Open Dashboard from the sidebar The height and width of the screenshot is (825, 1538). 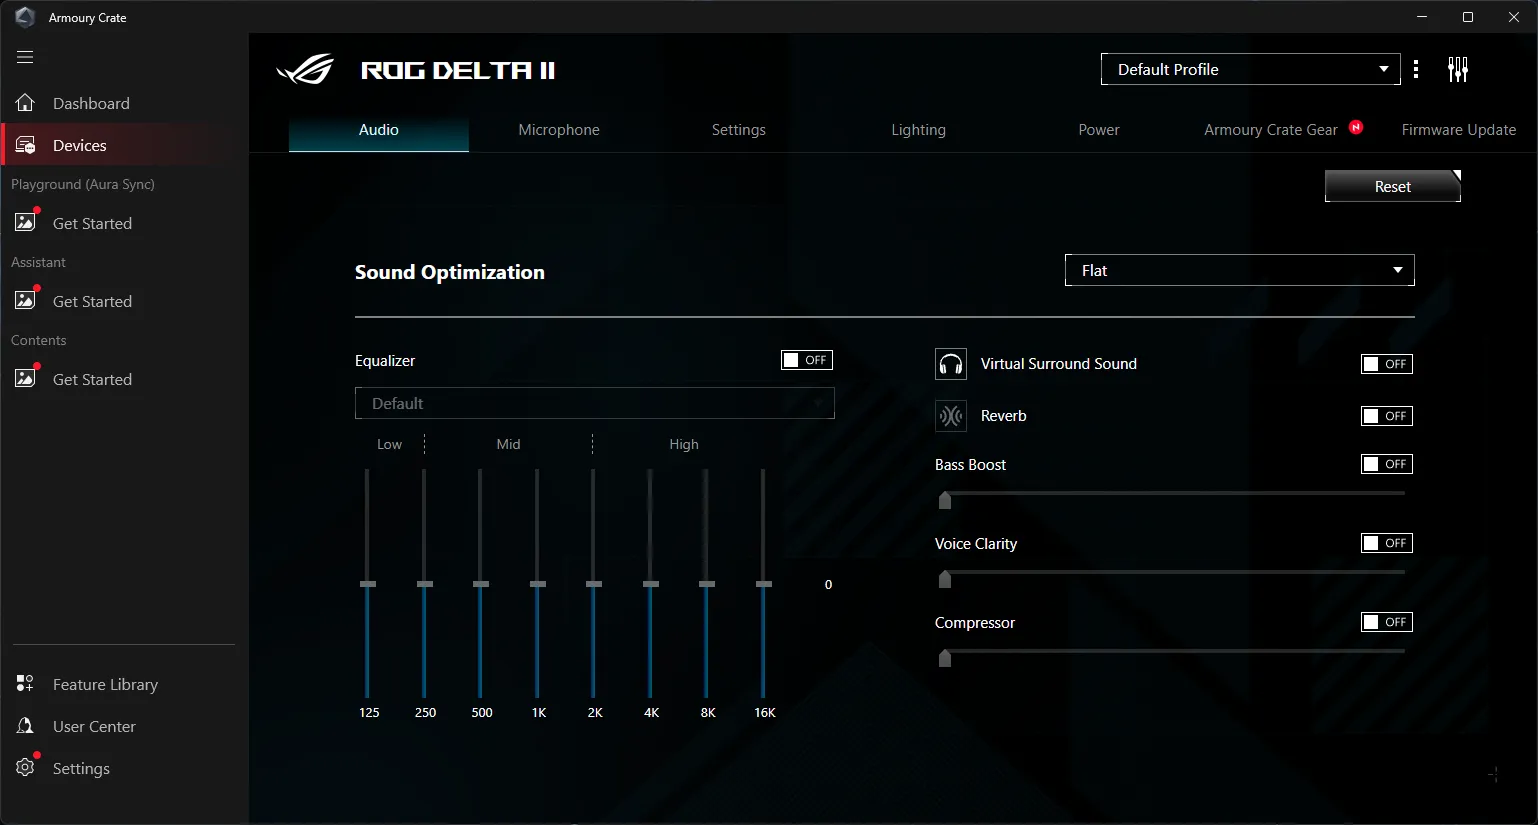pos(124,103)
